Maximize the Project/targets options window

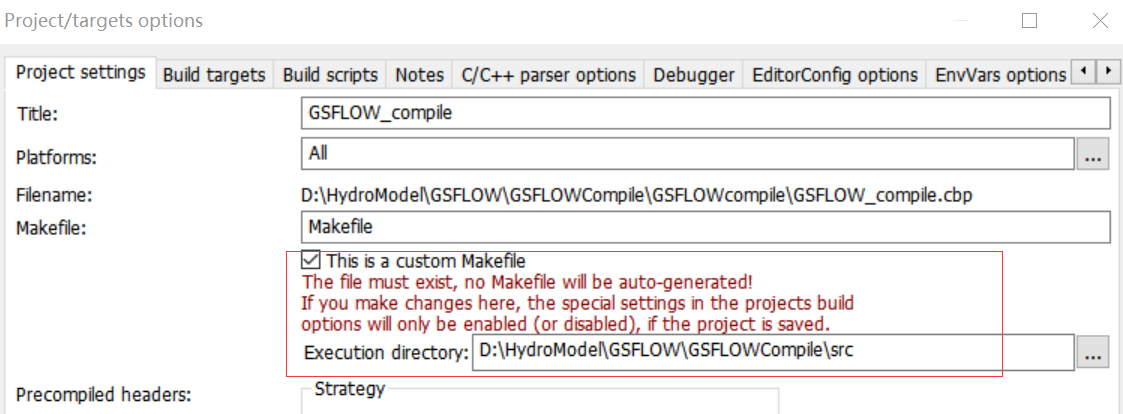point(1029,20)
